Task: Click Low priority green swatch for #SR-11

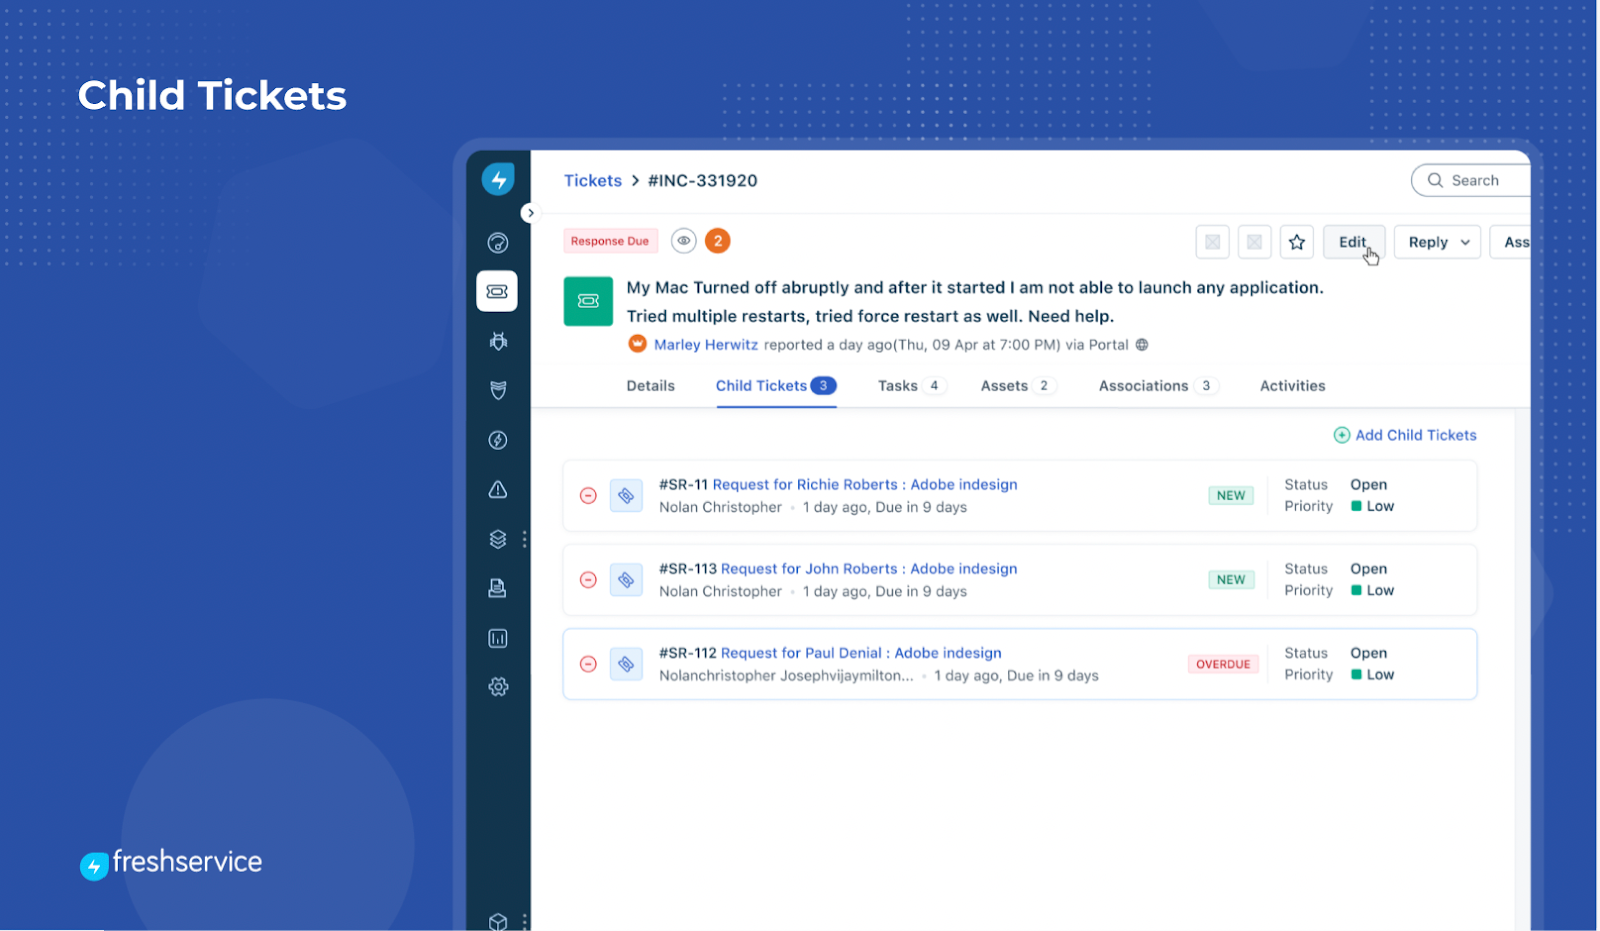Action: click(1356, 506)
